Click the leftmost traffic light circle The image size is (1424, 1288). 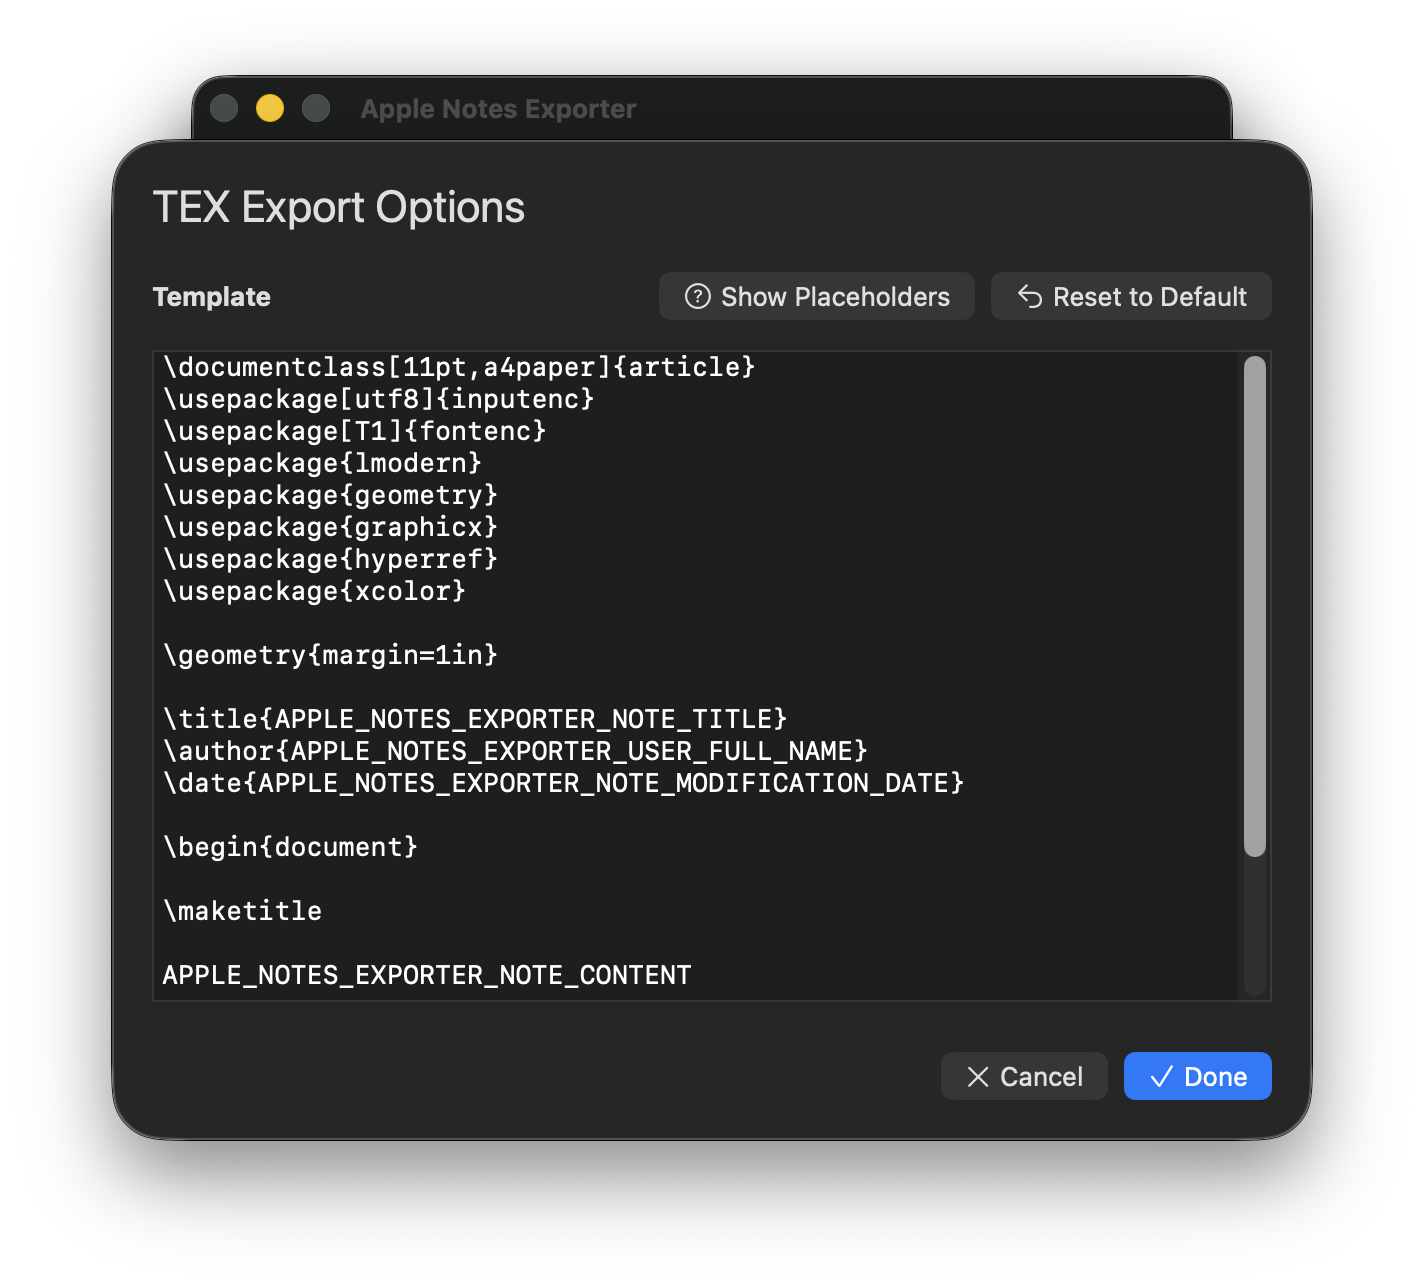click(x=223, y=108)
